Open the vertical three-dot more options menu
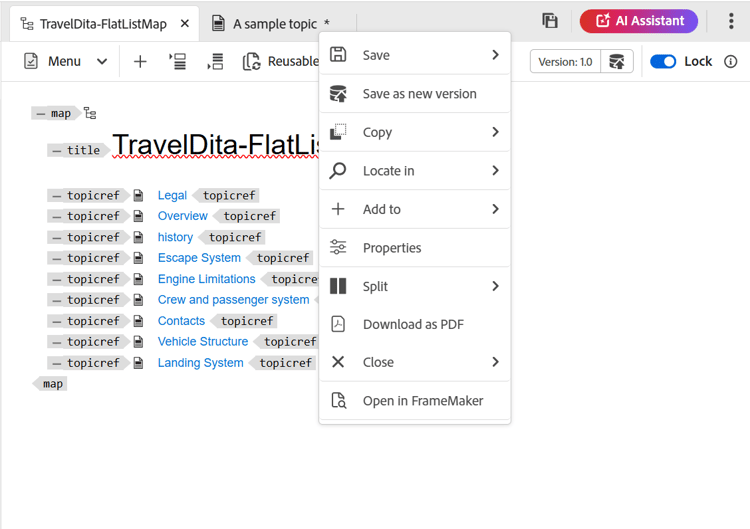The width and height of the screenshot is (750, 529). tap(731, 21)
